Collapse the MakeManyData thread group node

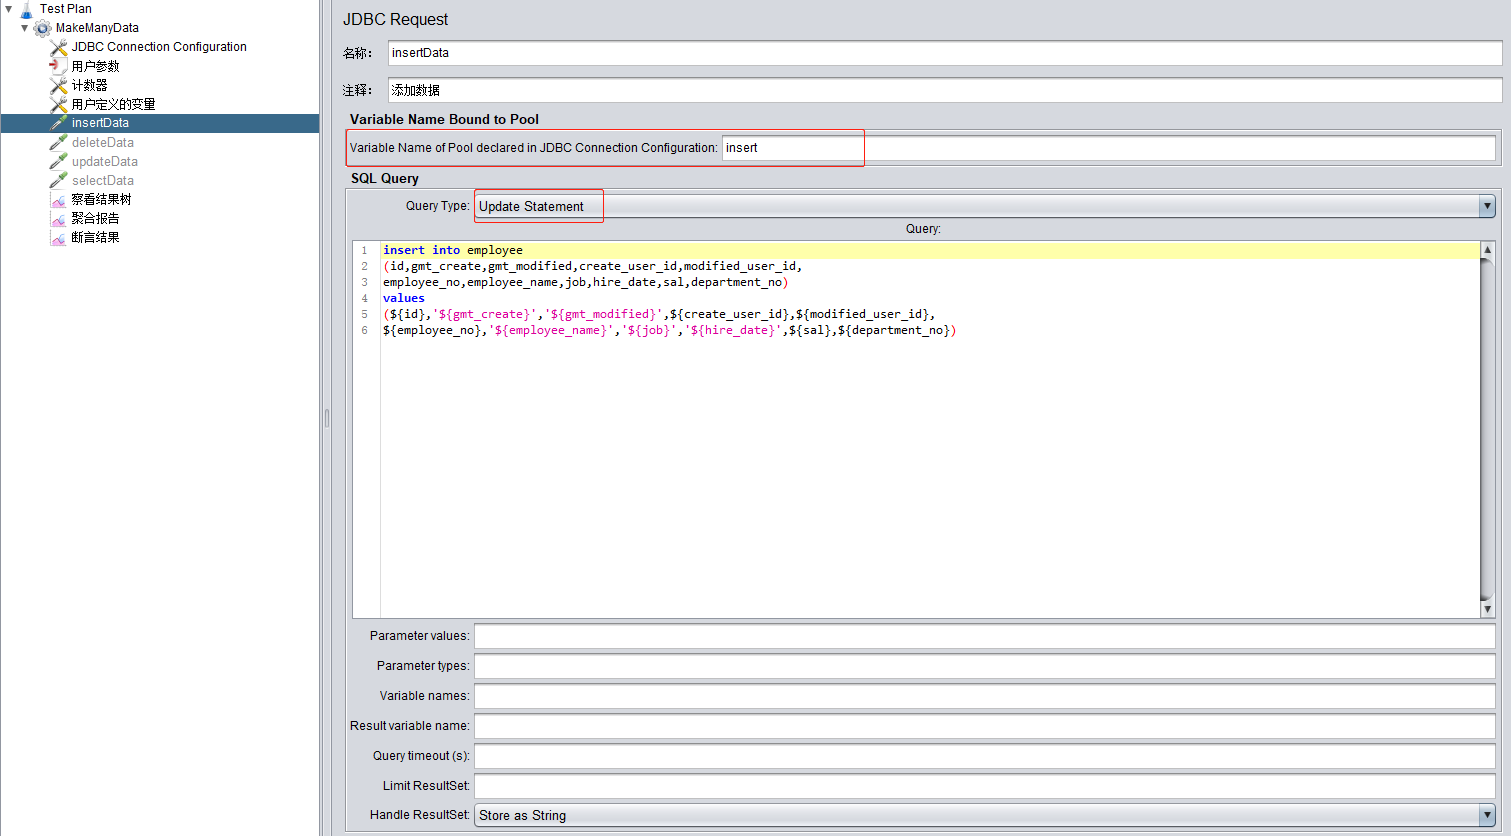point(25,28)
